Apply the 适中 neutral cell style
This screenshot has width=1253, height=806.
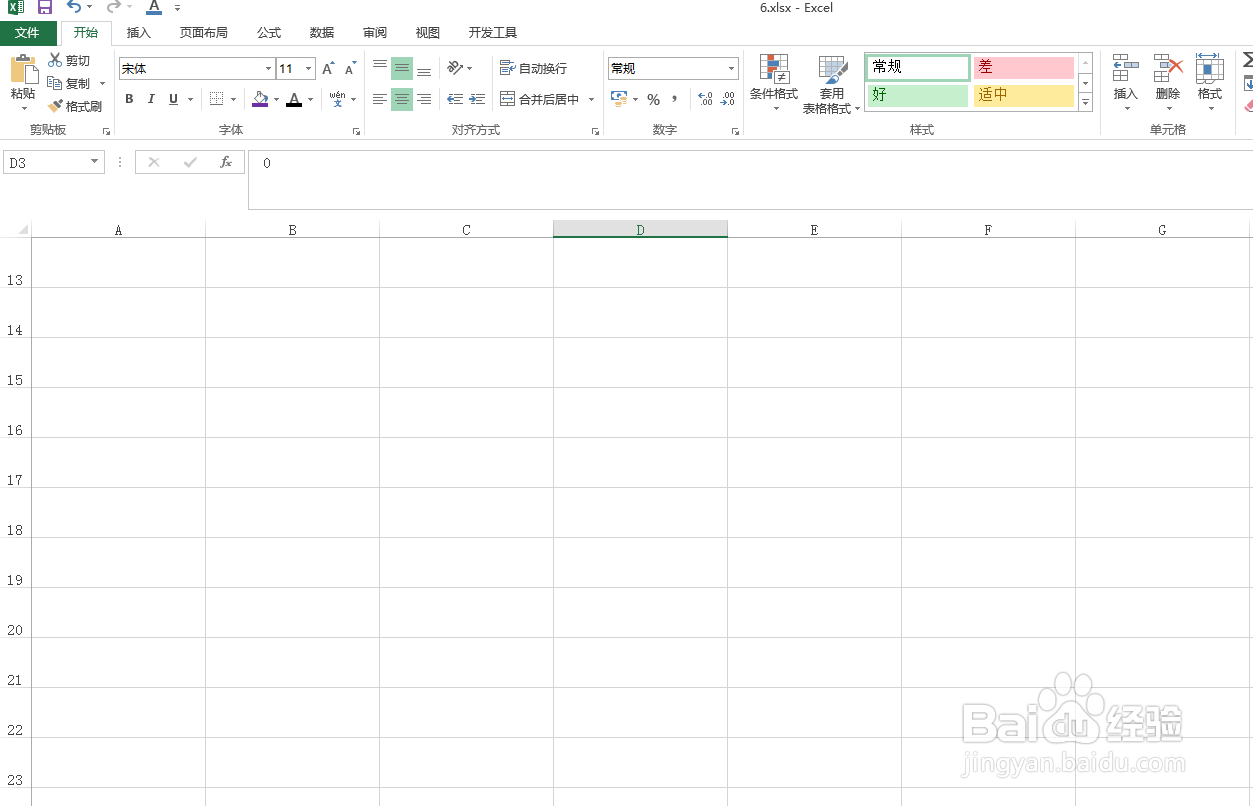tap(1024, 95)
